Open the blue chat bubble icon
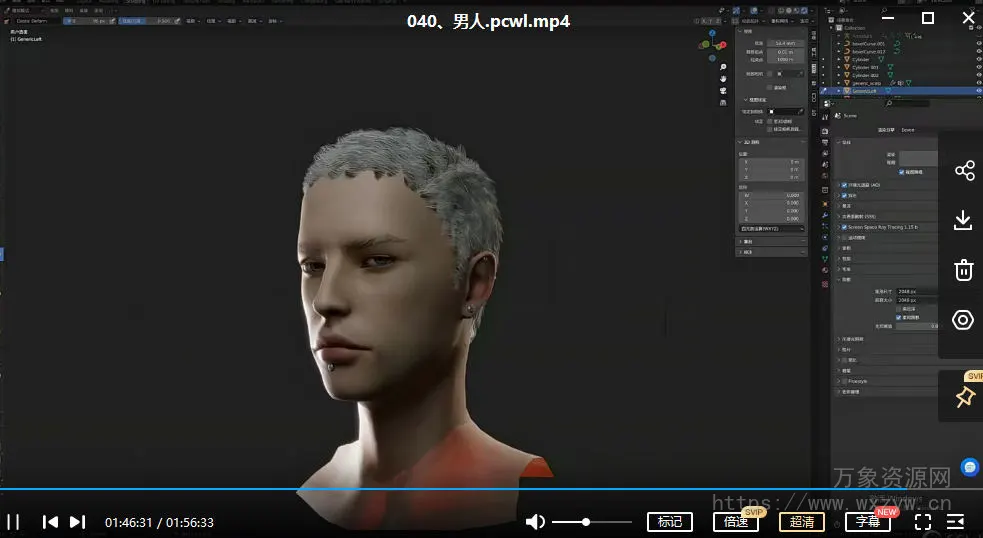Viewport: 983px width, 538px height. click(969, 467)
